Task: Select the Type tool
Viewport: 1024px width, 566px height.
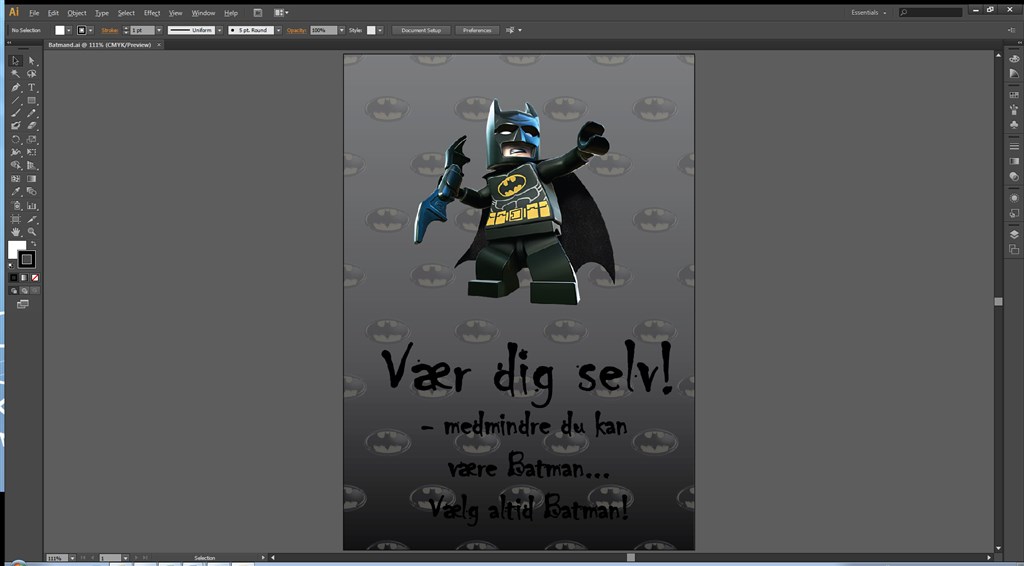Action: (x=31, y=87)
